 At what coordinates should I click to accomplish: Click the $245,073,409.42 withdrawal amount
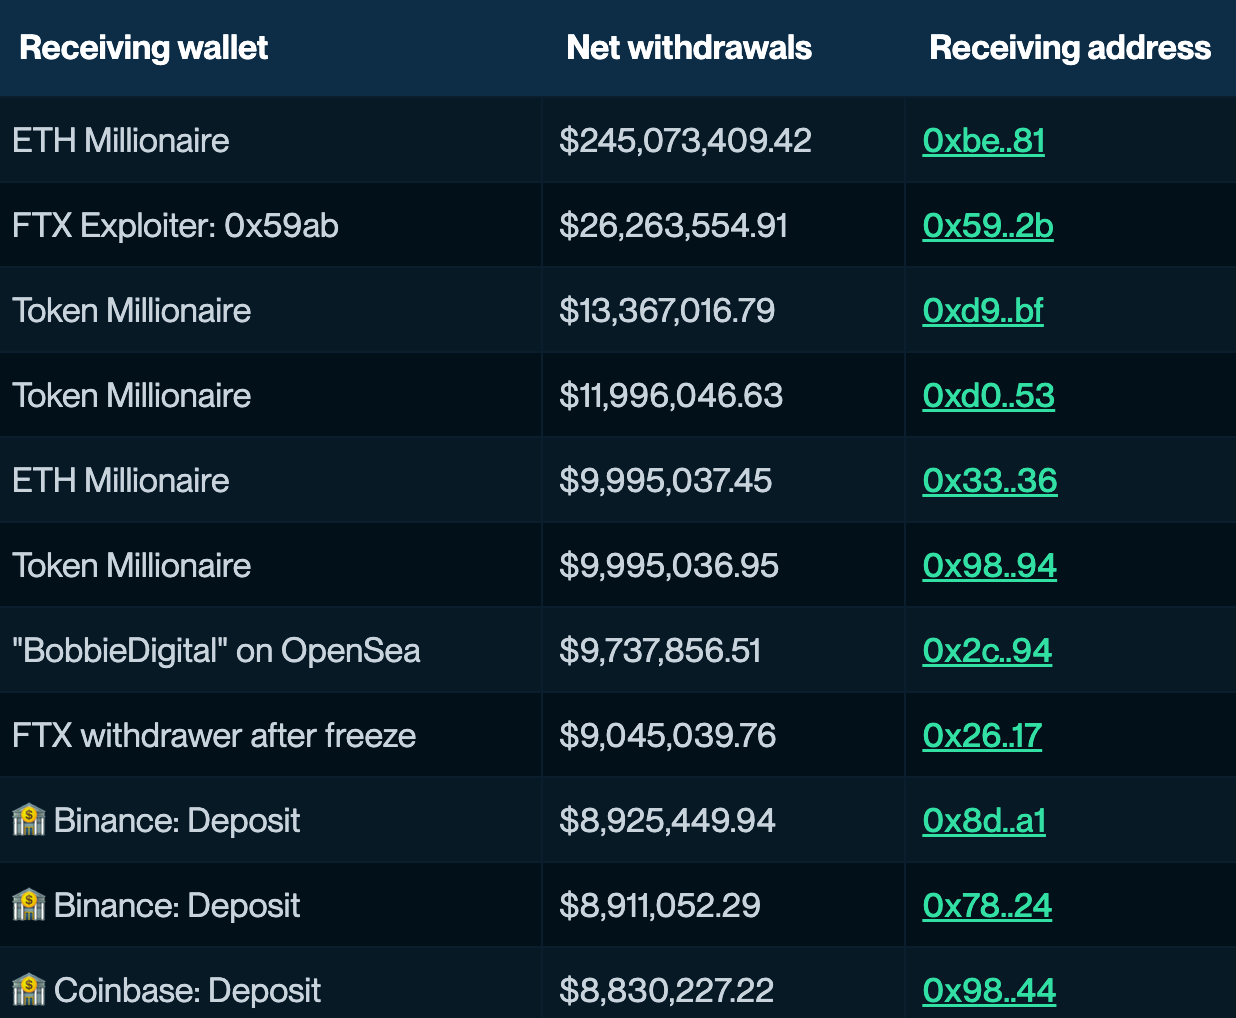coord(686,141)
